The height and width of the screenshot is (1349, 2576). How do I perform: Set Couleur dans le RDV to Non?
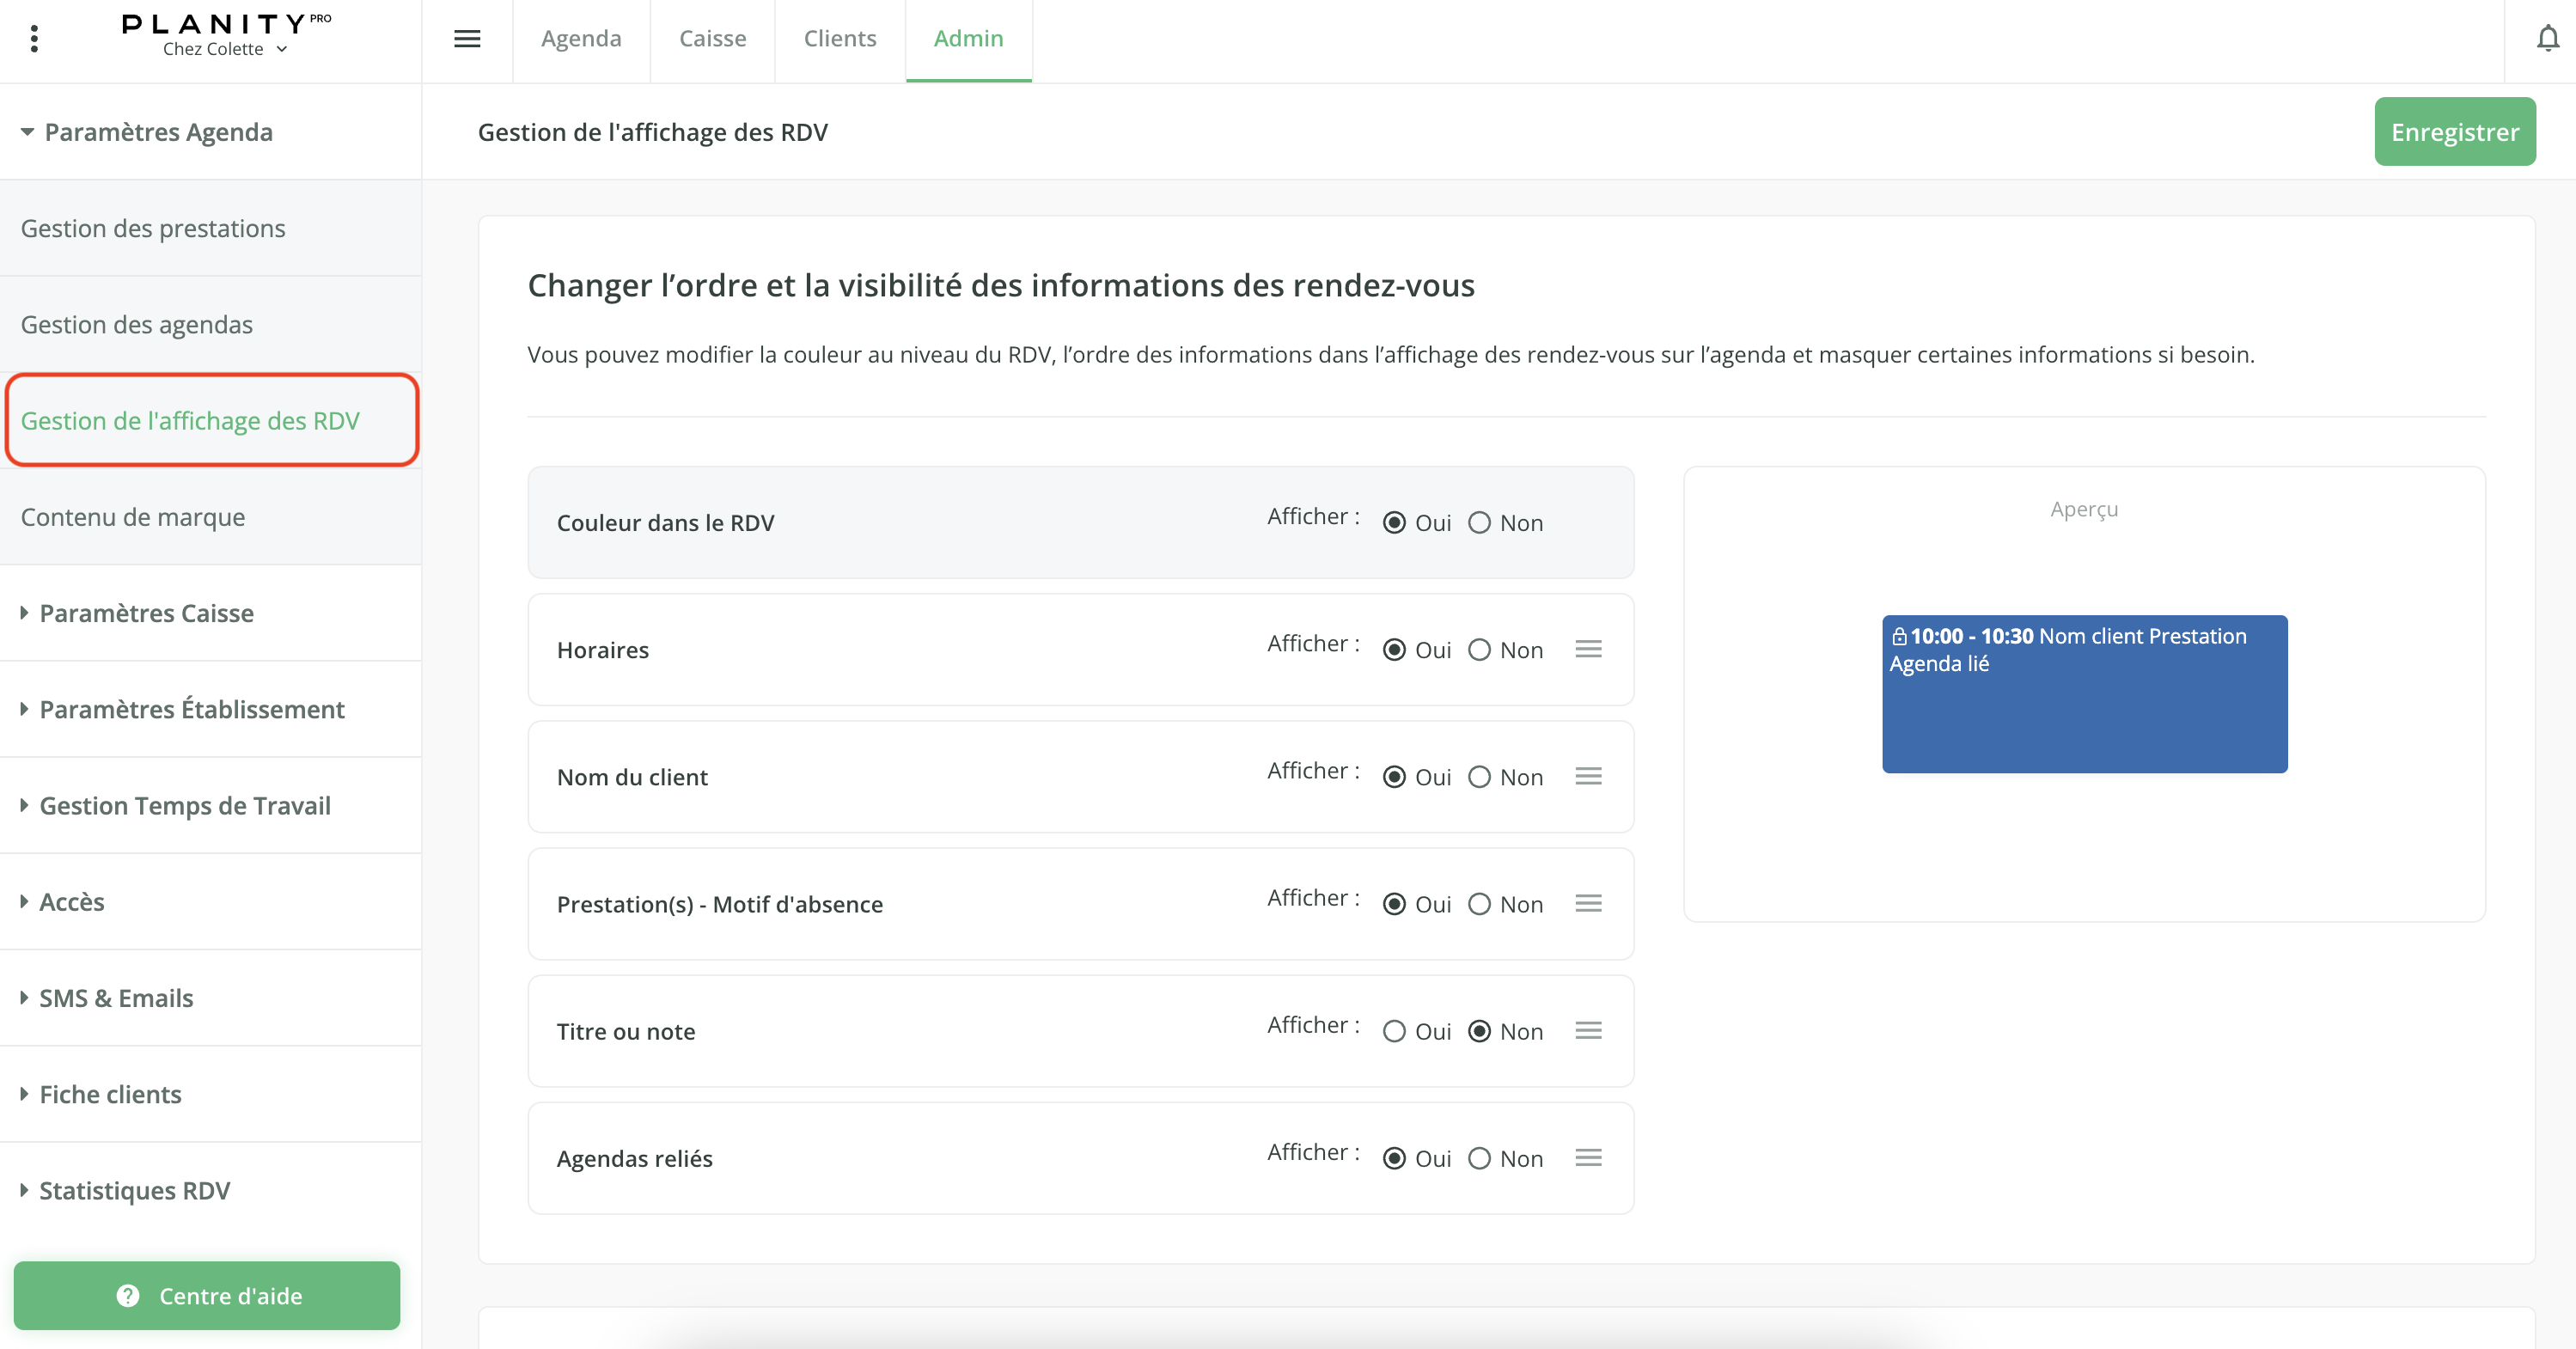(1479, 523)
